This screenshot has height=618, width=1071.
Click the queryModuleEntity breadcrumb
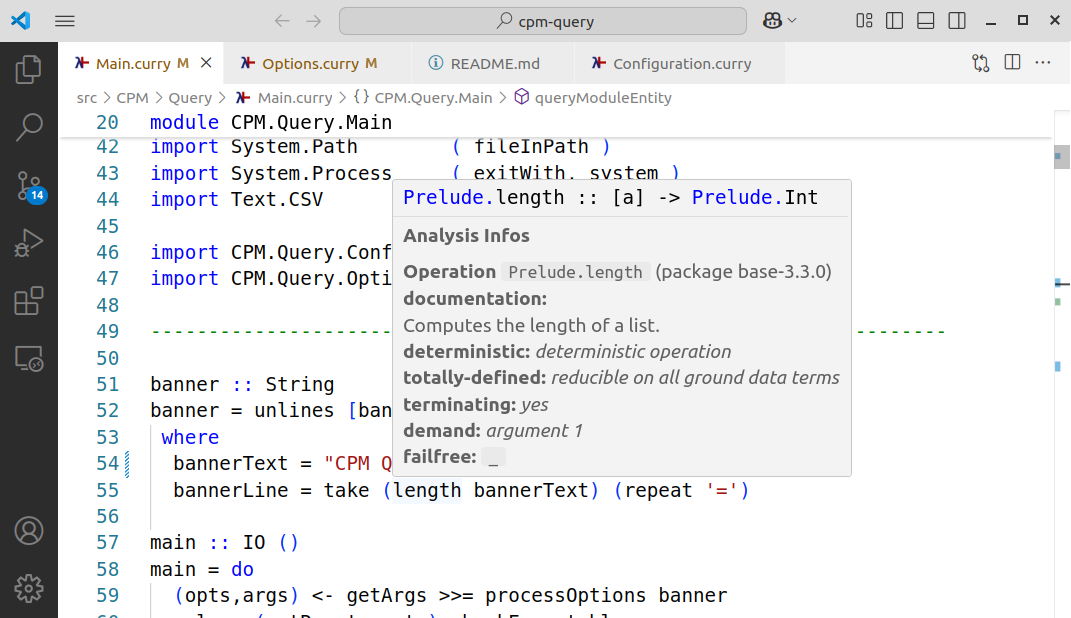[x=602, y=98]
